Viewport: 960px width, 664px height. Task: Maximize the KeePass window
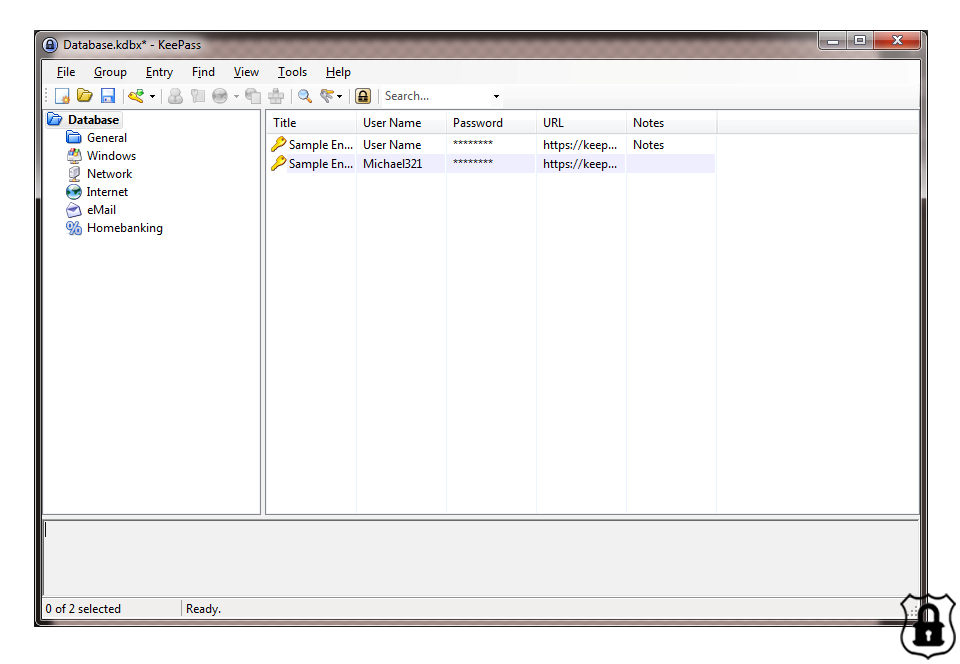(x=860, y=40)
